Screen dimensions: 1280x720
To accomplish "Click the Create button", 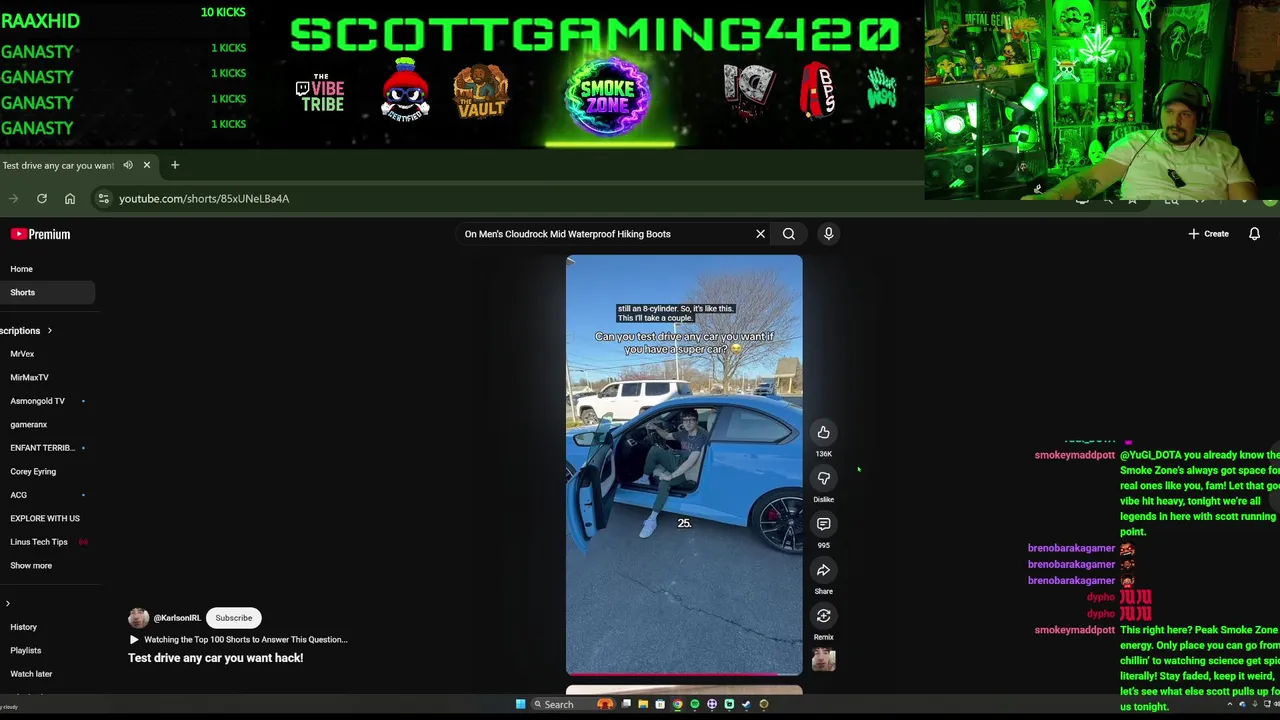I will click(x=1209, y=234).
